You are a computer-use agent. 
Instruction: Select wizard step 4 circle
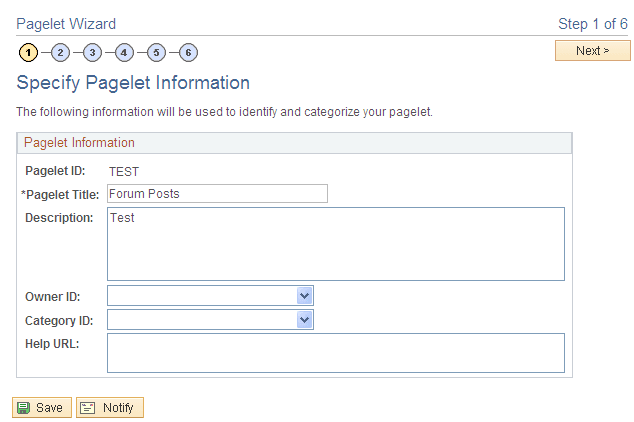point(124,51)
